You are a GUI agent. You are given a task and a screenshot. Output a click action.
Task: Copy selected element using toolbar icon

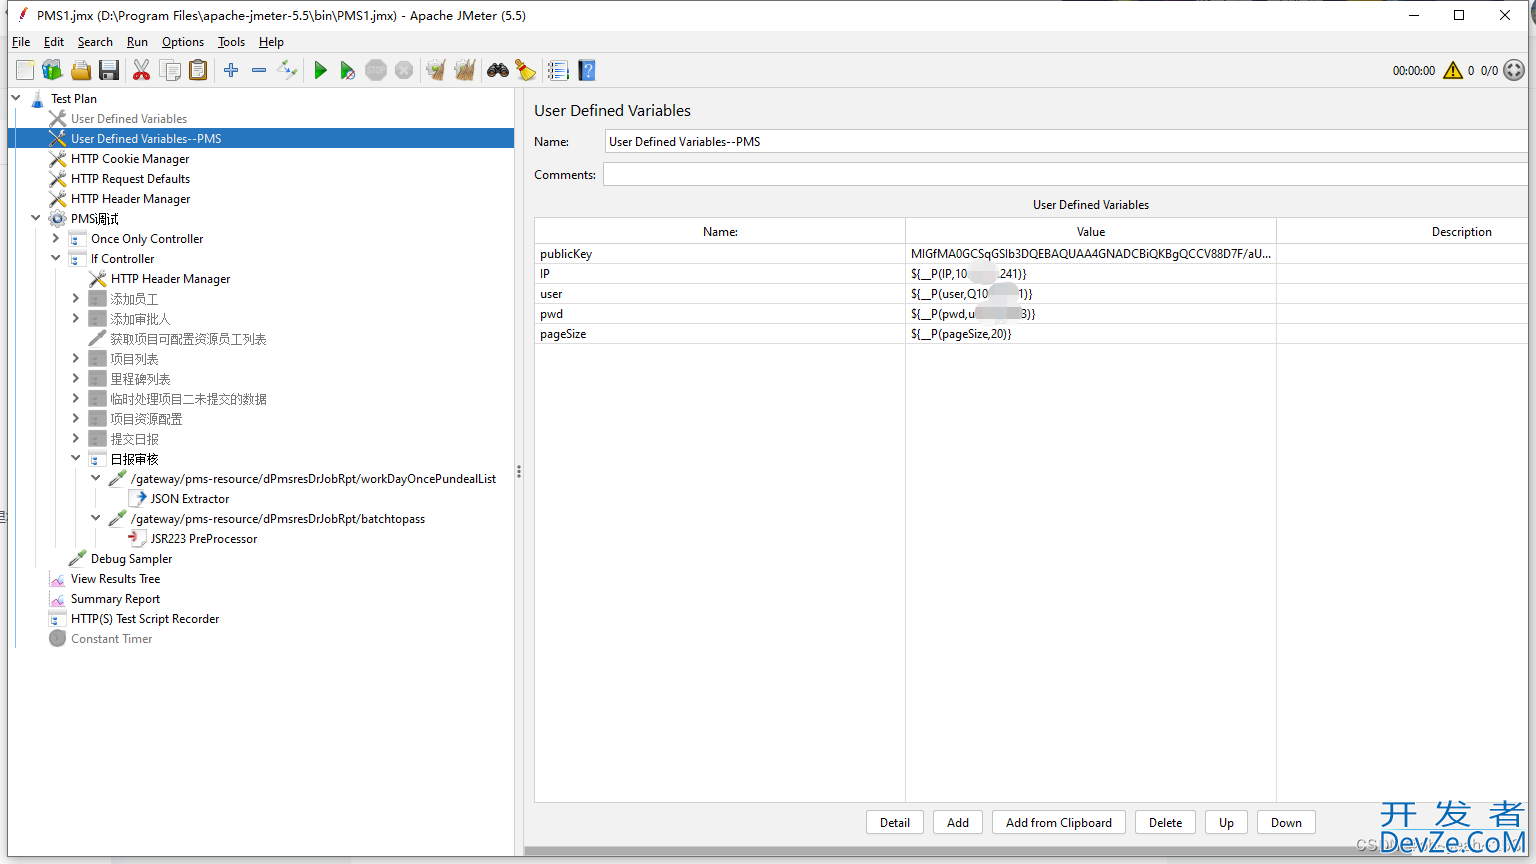(170, 70)
